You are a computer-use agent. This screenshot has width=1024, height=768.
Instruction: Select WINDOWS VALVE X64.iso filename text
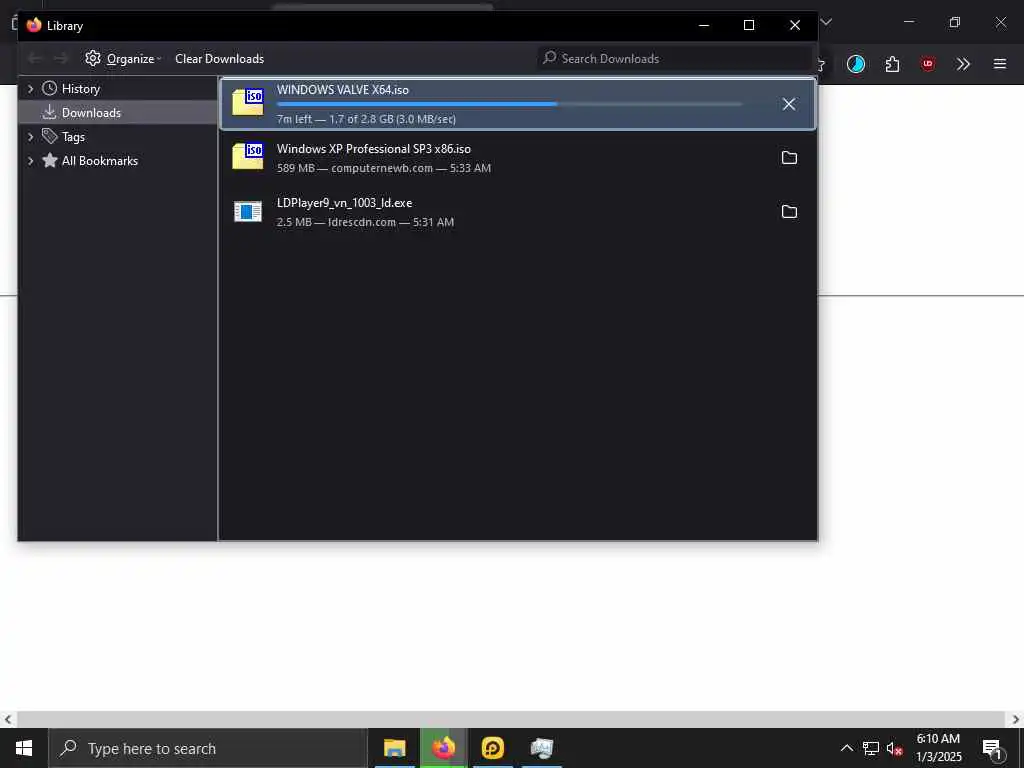tap(343, 90)
